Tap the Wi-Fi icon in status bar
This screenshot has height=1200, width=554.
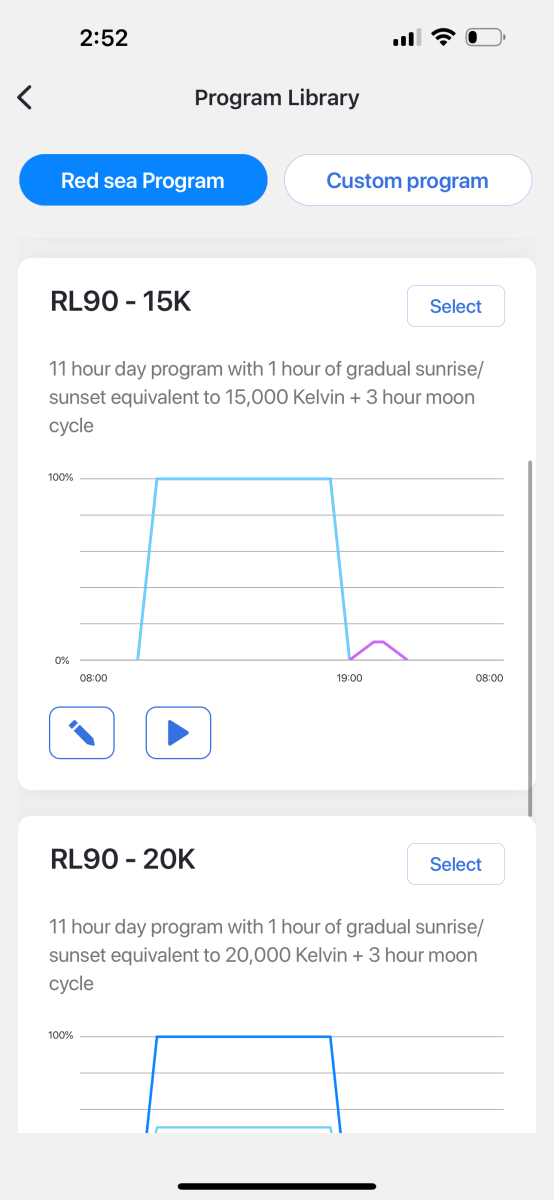click(442, 38)
